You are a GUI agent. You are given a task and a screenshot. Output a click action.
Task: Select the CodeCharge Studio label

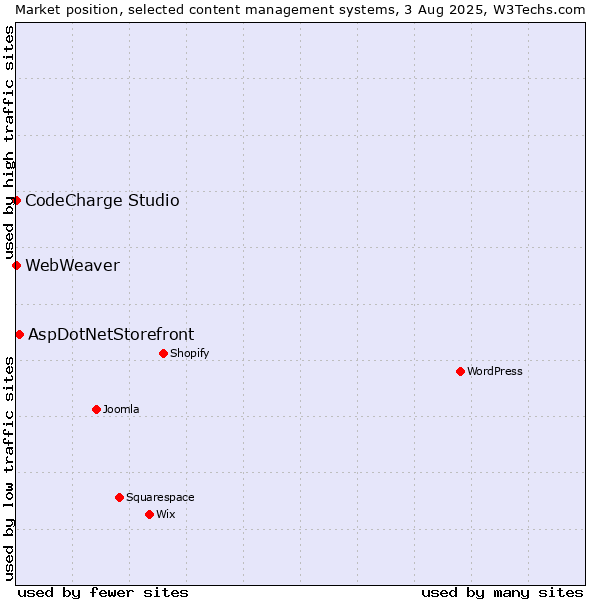tap(102, 201)
